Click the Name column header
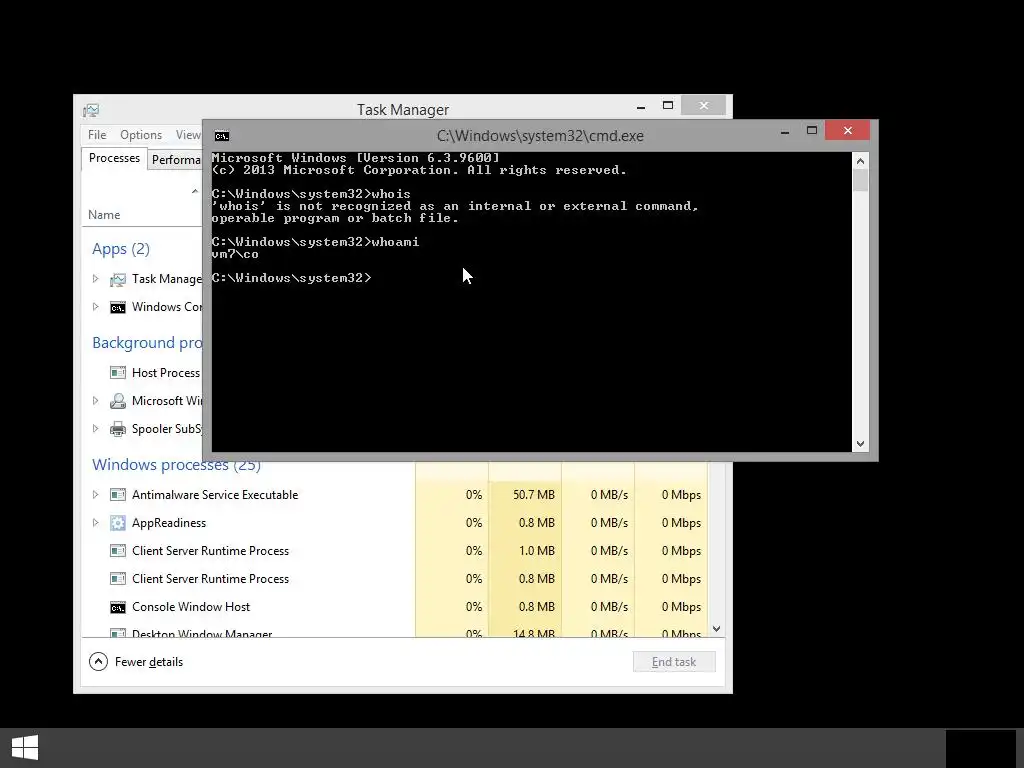The image size is (1024, 768). click(x=104, y=215)
